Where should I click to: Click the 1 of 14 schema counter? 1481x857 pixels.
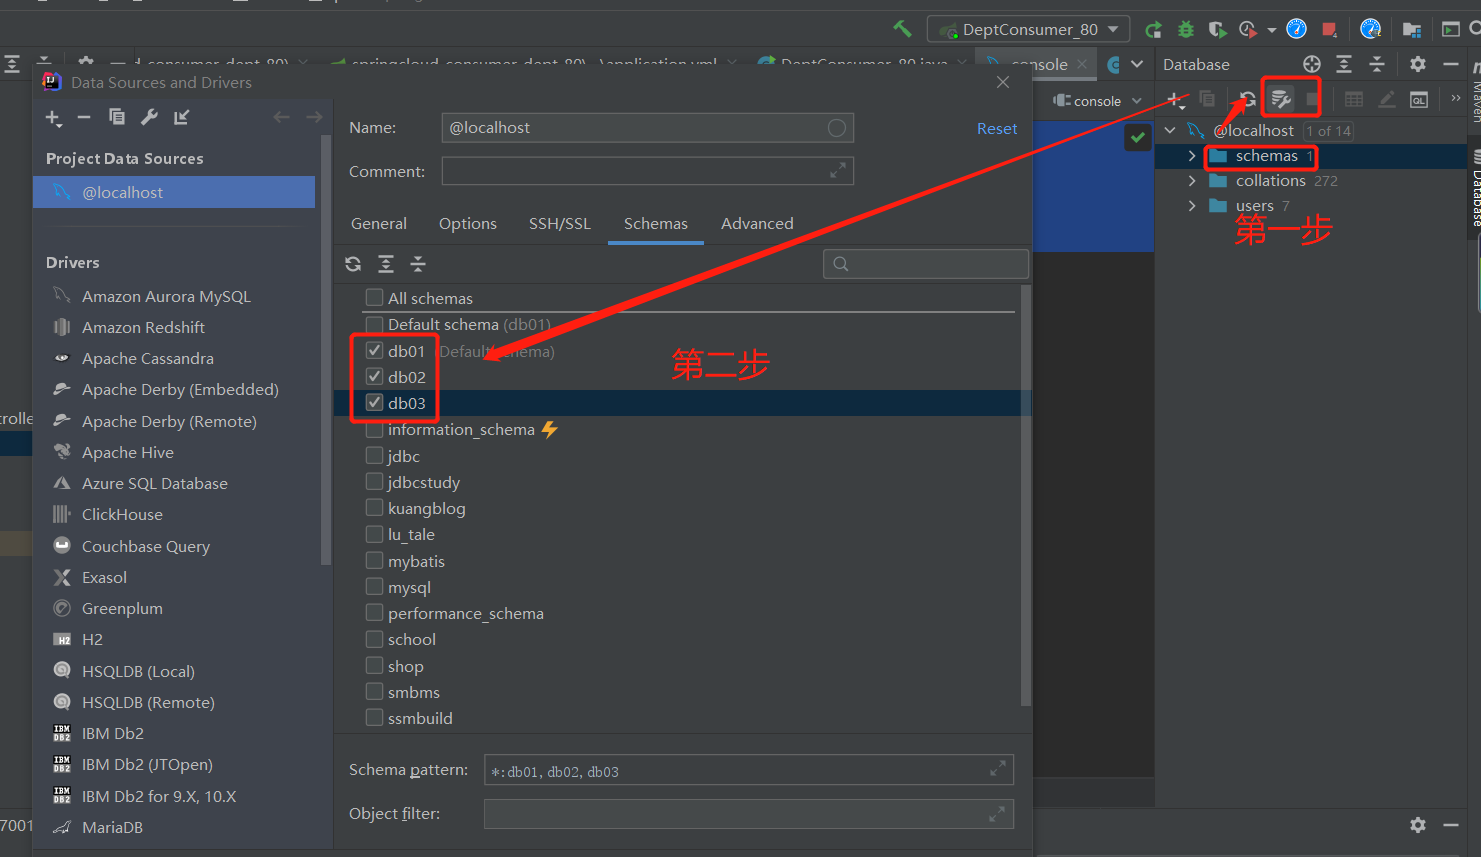click(x=1328, y=131)
